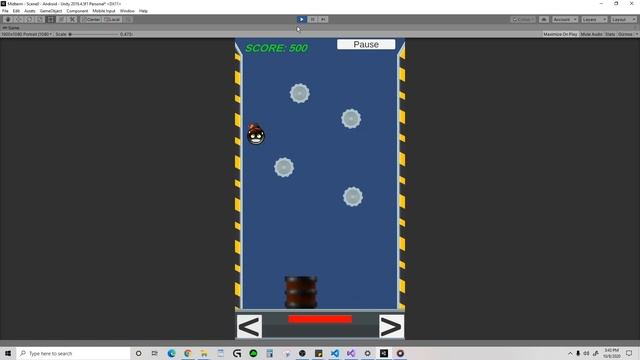Open File Explorer from taskbar
640x360 pixels.
[204, 353]
